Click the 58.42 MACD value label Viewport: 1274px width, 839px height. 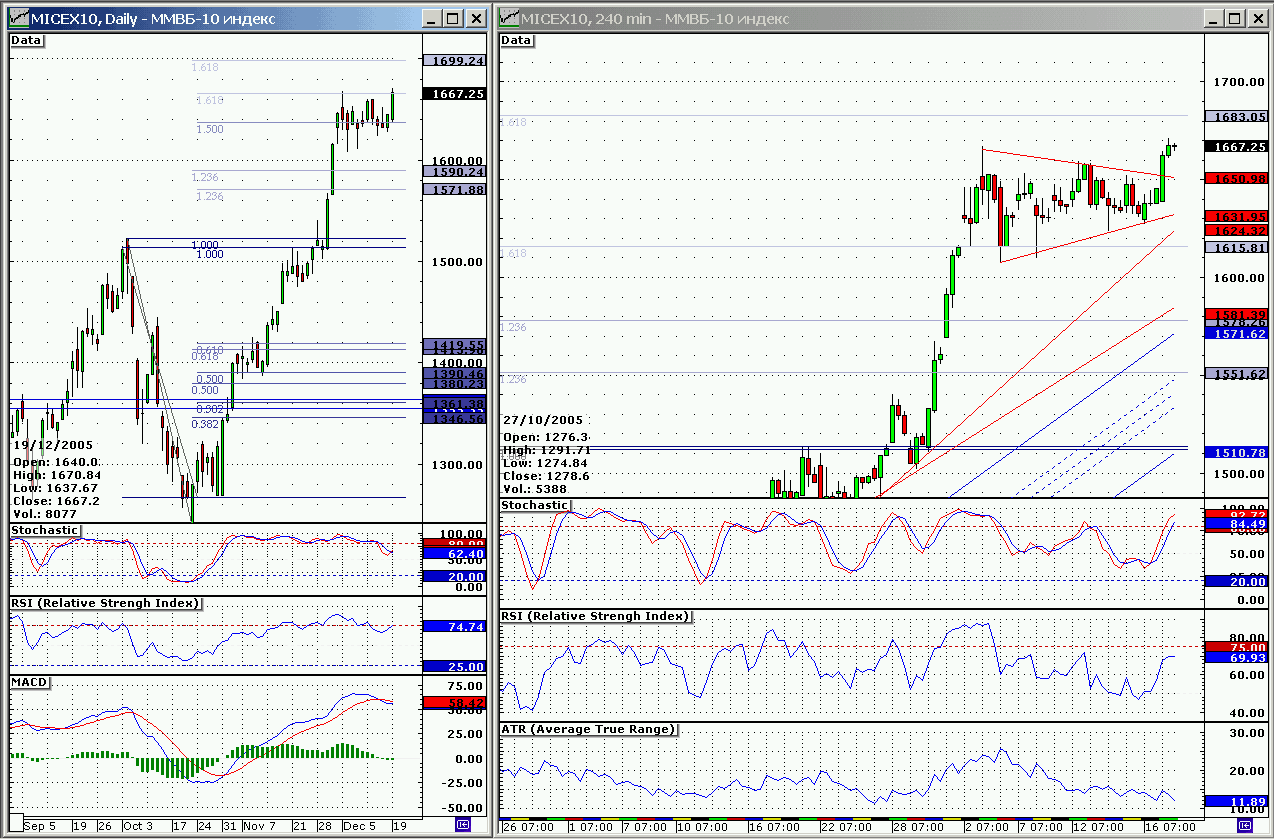coord(455,704)
